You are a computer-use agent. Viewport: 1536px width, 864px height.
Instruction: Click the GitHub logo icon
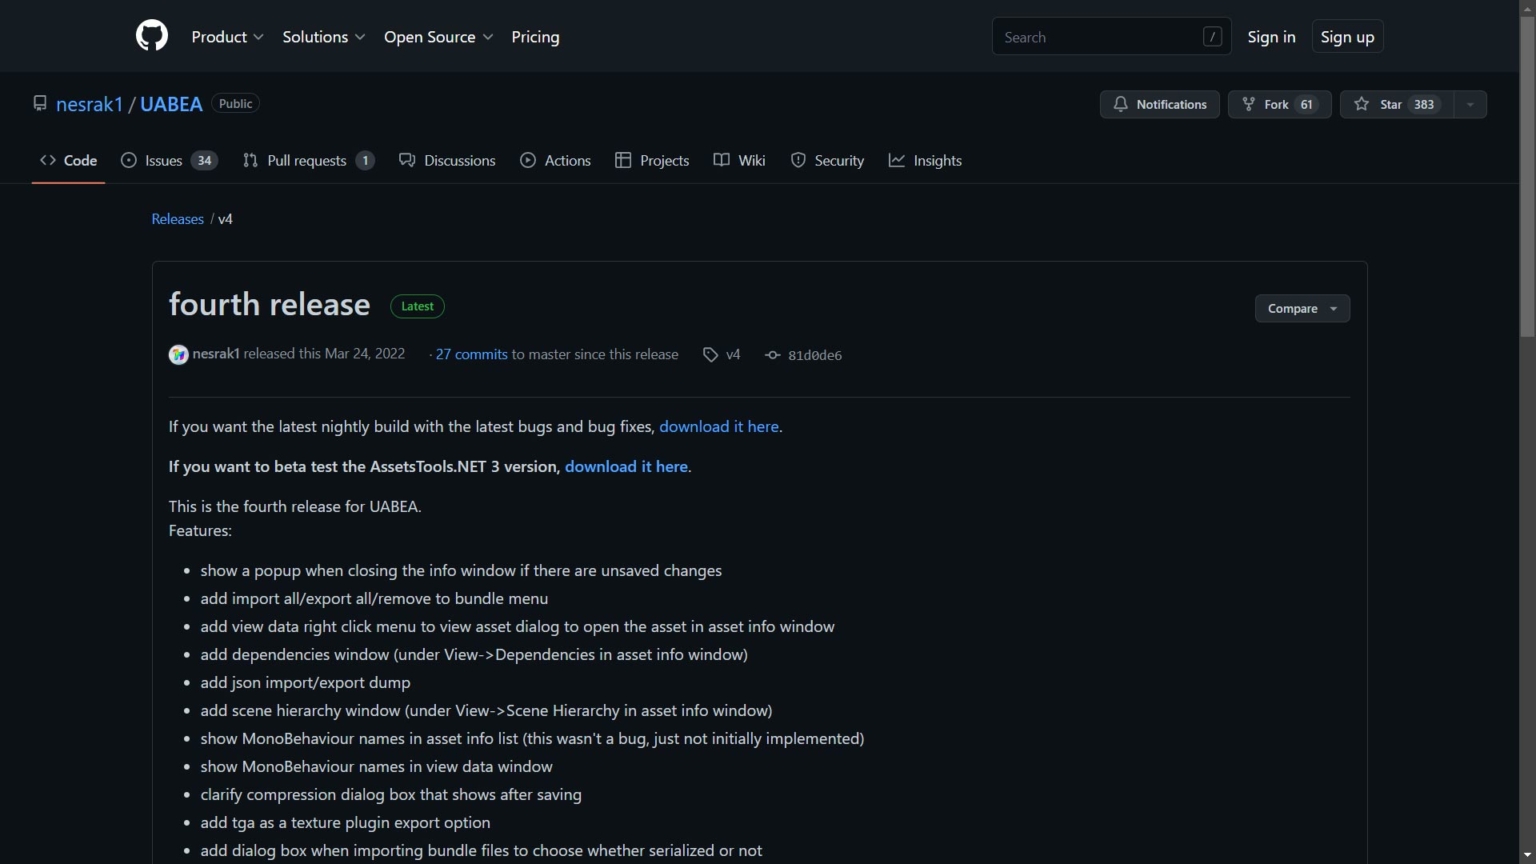[152, 36]
